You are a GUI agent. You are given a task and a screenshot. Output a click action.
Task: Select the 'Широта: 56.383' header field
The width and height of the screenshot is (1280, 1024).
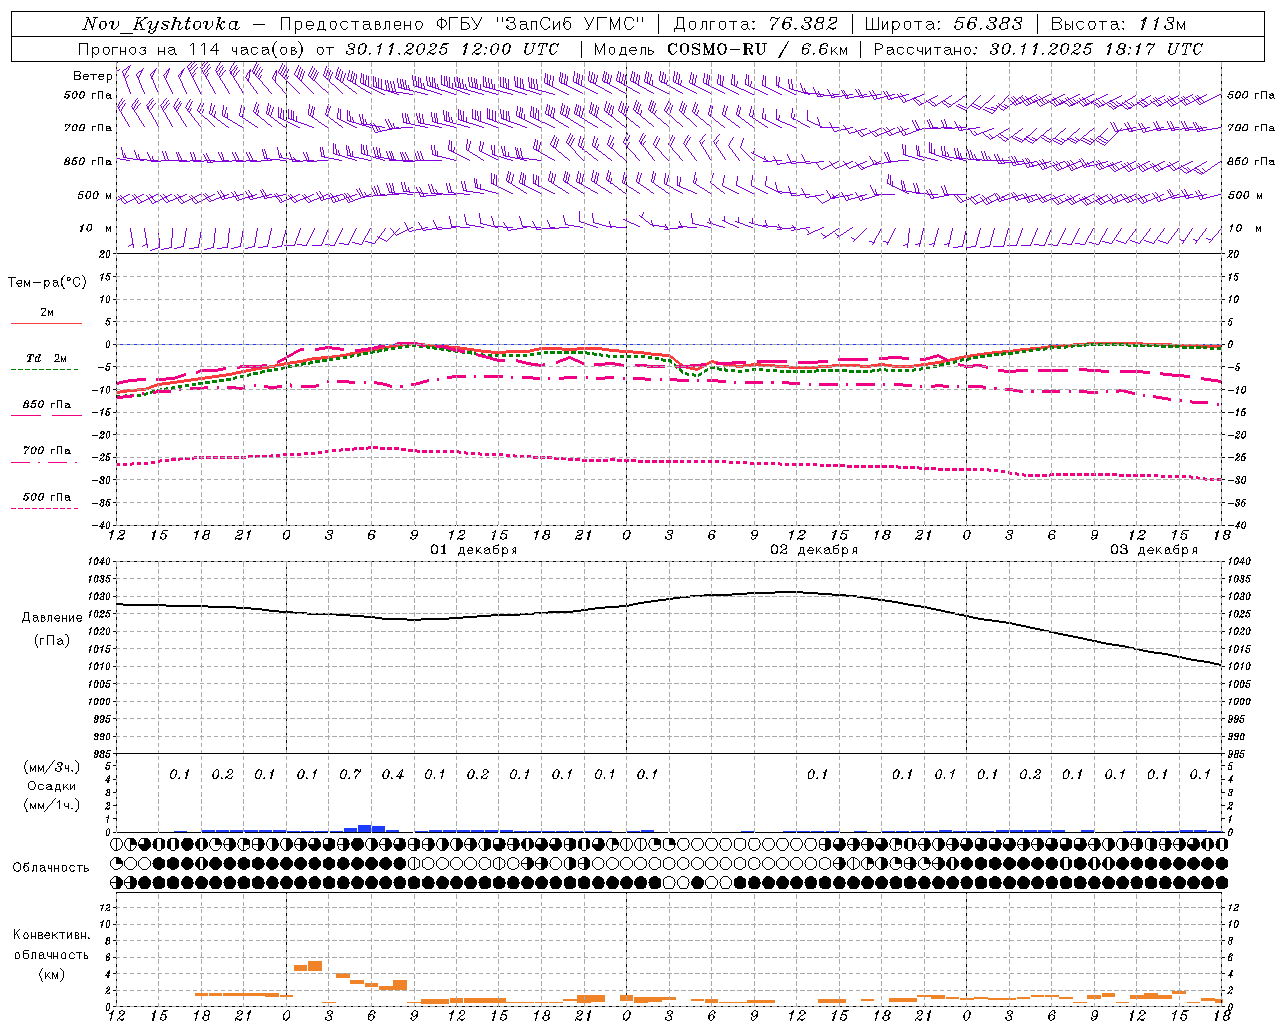(943, 24)
